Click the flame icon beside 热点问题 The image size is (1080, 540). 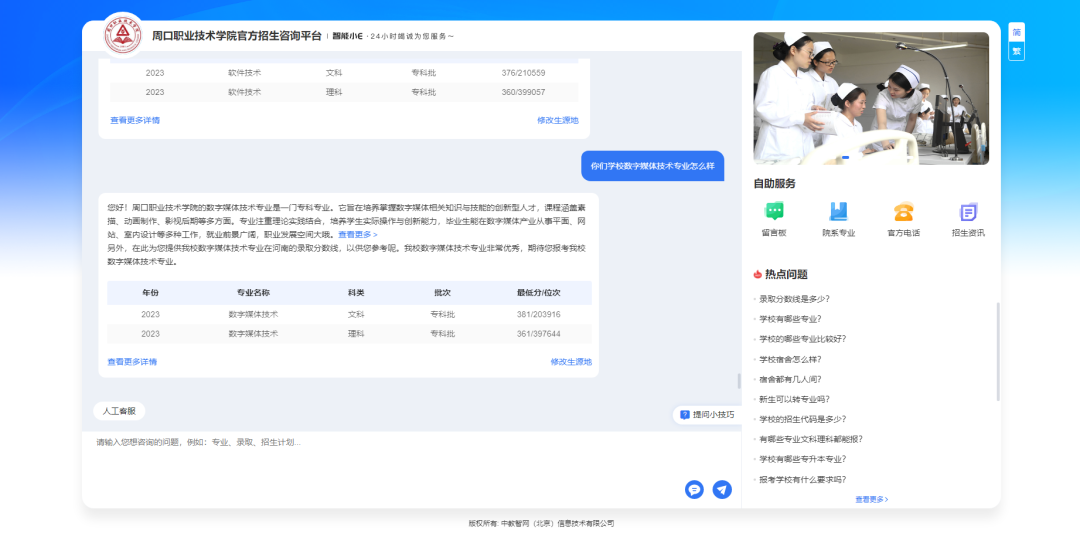point(758,274)
